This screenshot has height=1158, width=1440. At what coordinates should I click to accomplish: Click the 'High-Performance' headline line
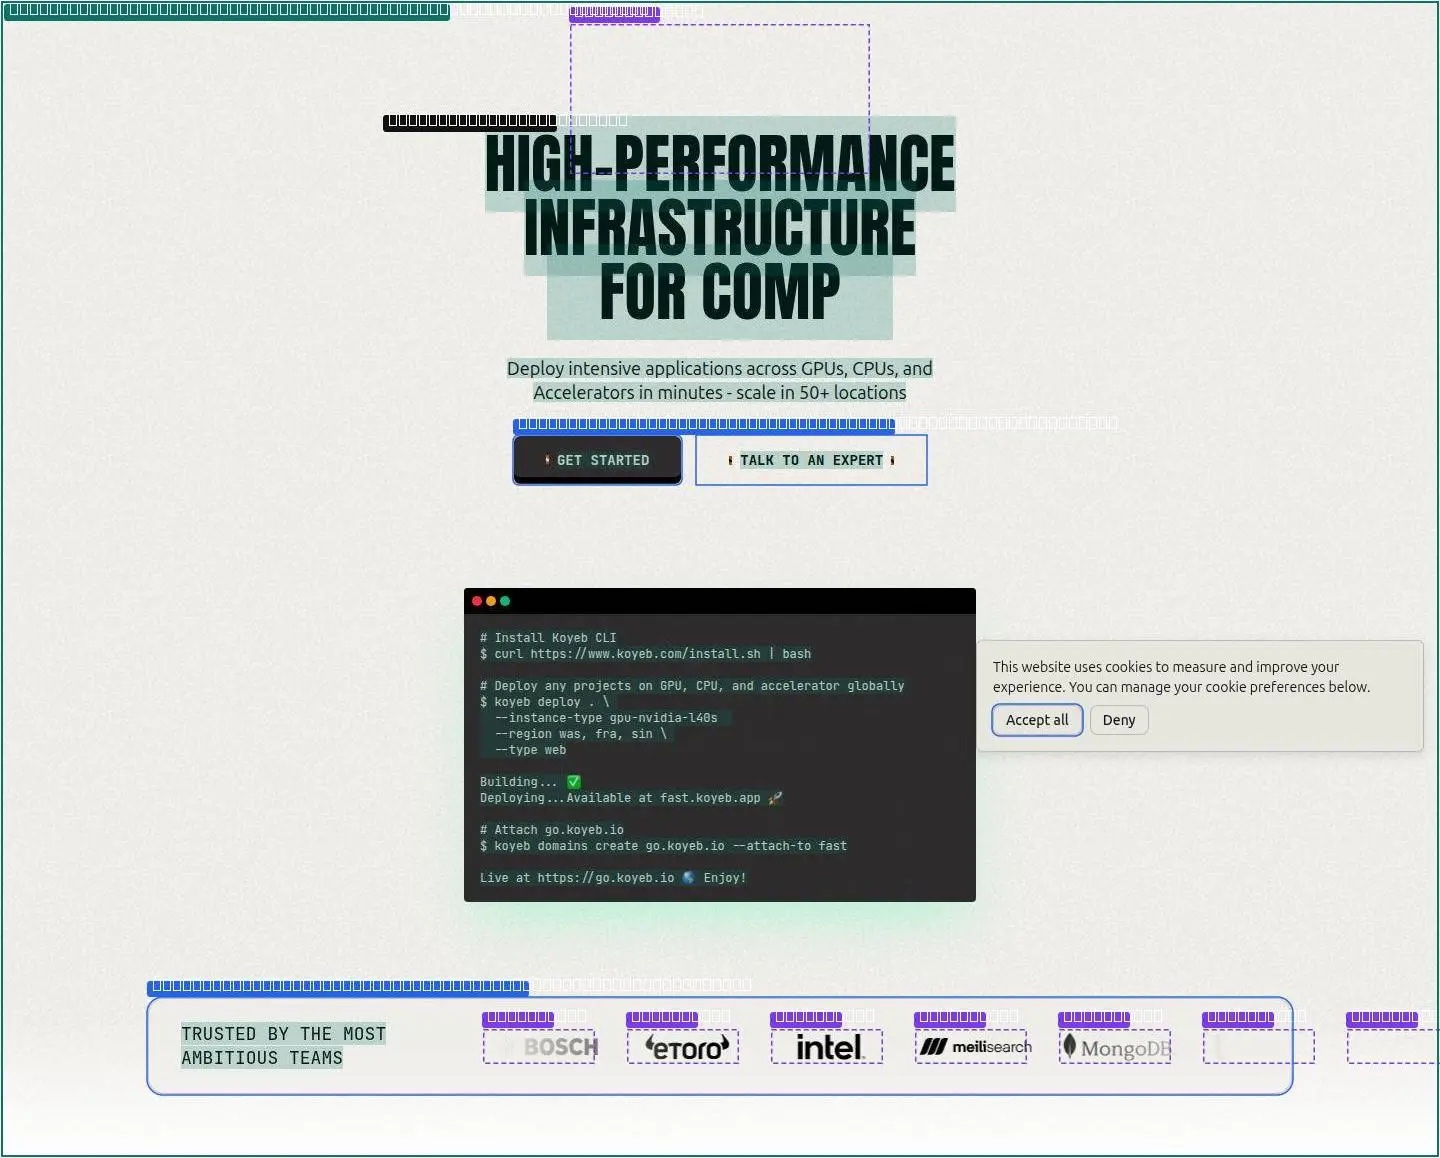720,164
